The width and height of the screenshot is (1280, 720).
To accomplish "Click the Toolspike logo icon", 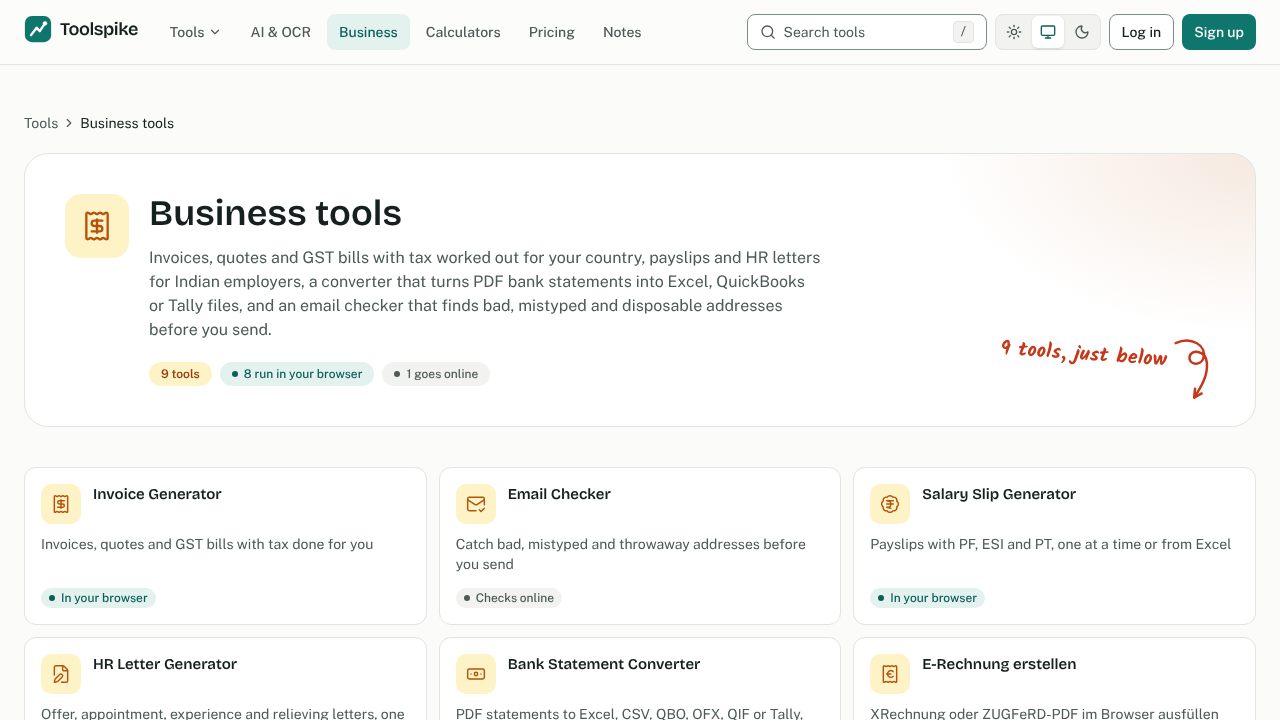I will click(38, 29).
